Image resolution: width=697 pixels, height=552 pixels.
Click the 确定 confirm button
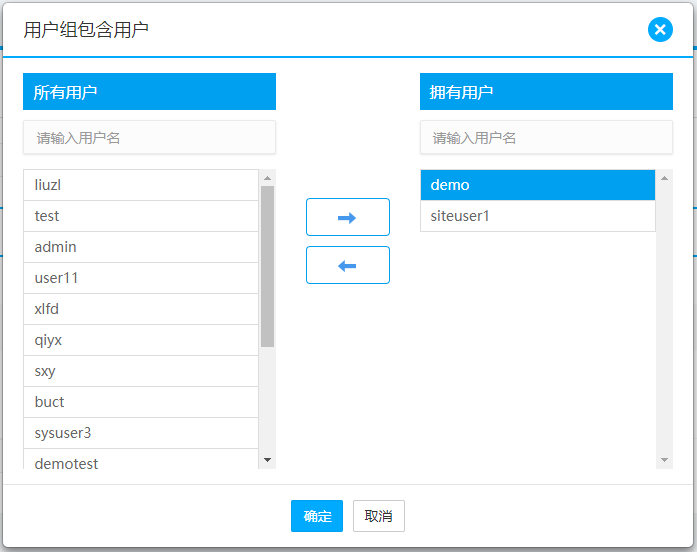(317, 516)
